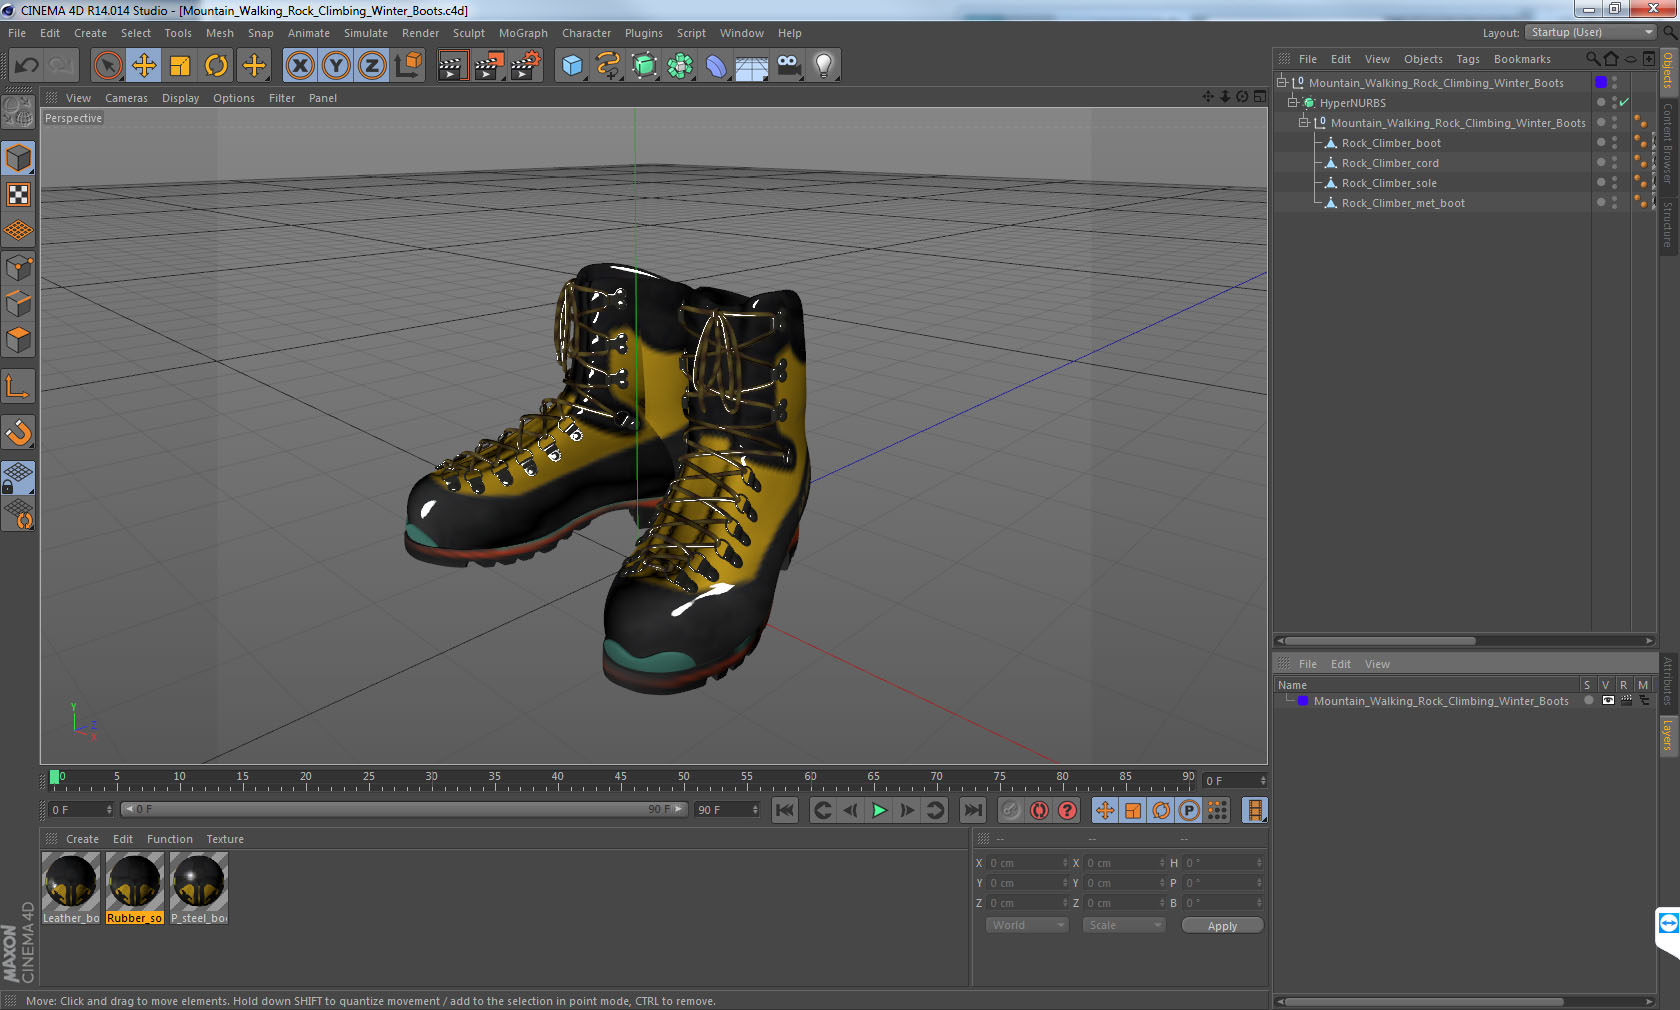Viewport: 1680px width, 1010px height.
Task: Toggle the autokeying record button
Action: (x=1039, y=810)
